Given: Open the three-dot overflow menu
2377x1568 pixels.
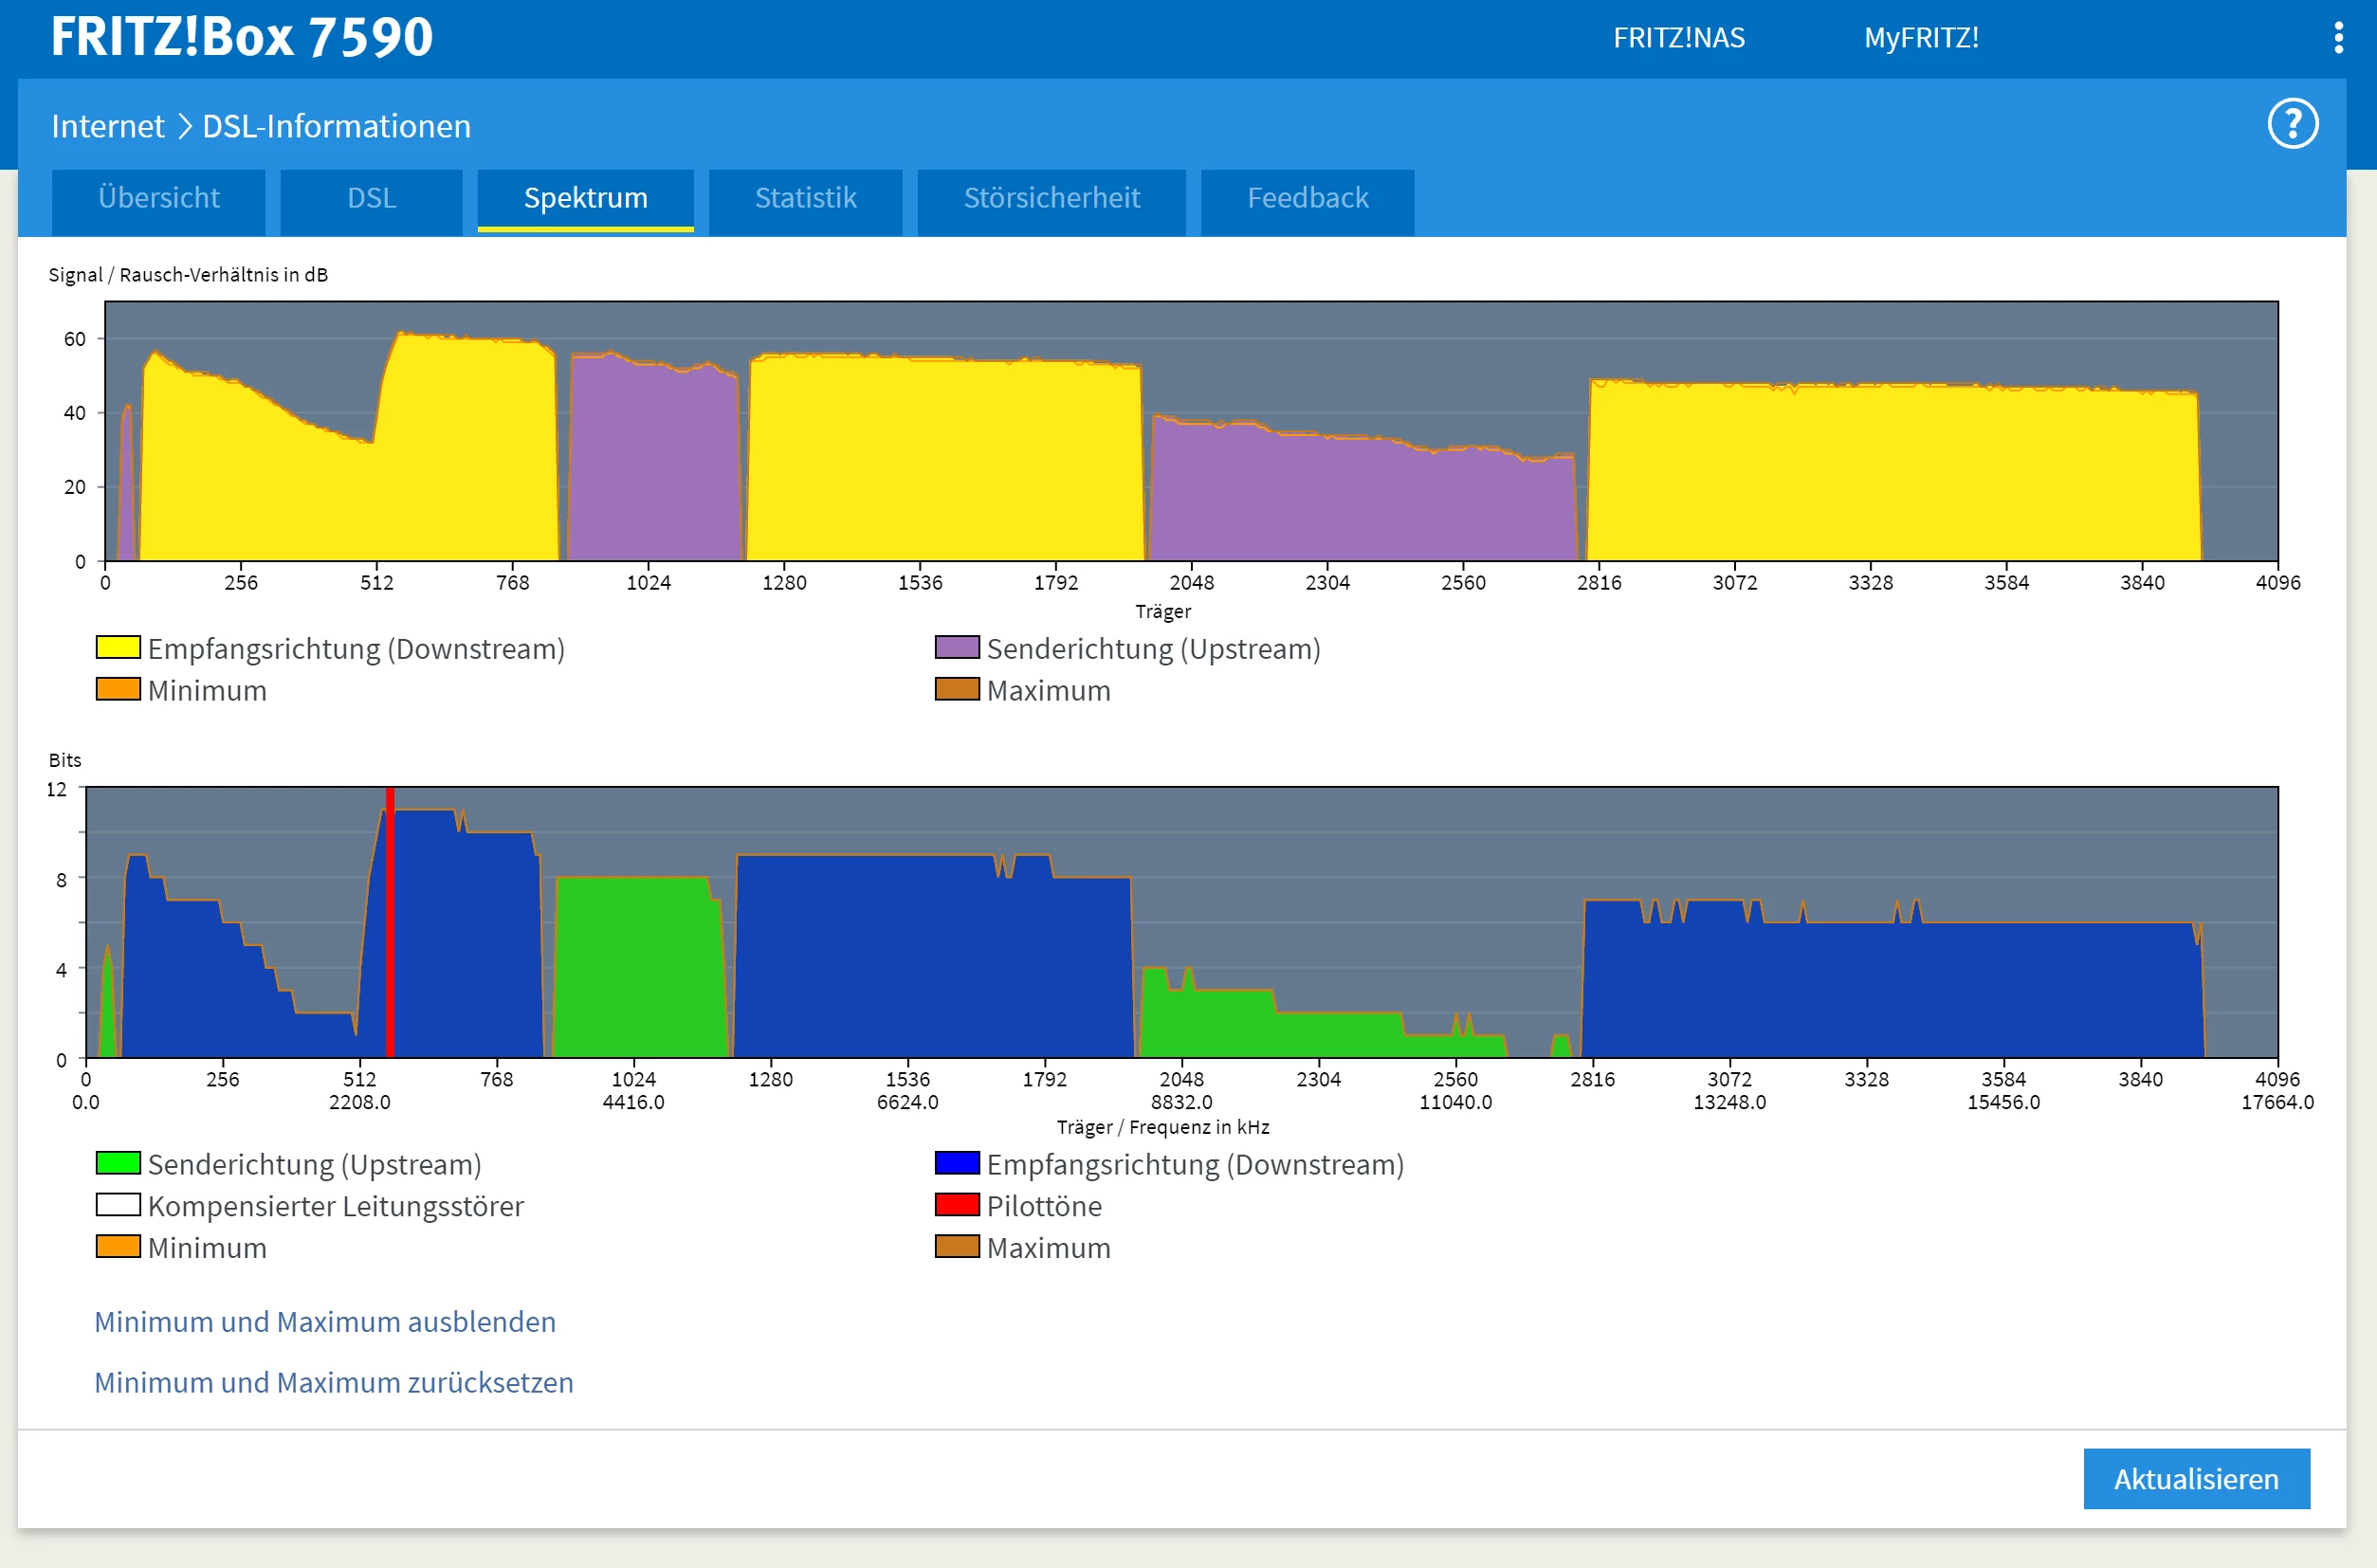Looking at the screenshot, I should (x=2338, y=38).
